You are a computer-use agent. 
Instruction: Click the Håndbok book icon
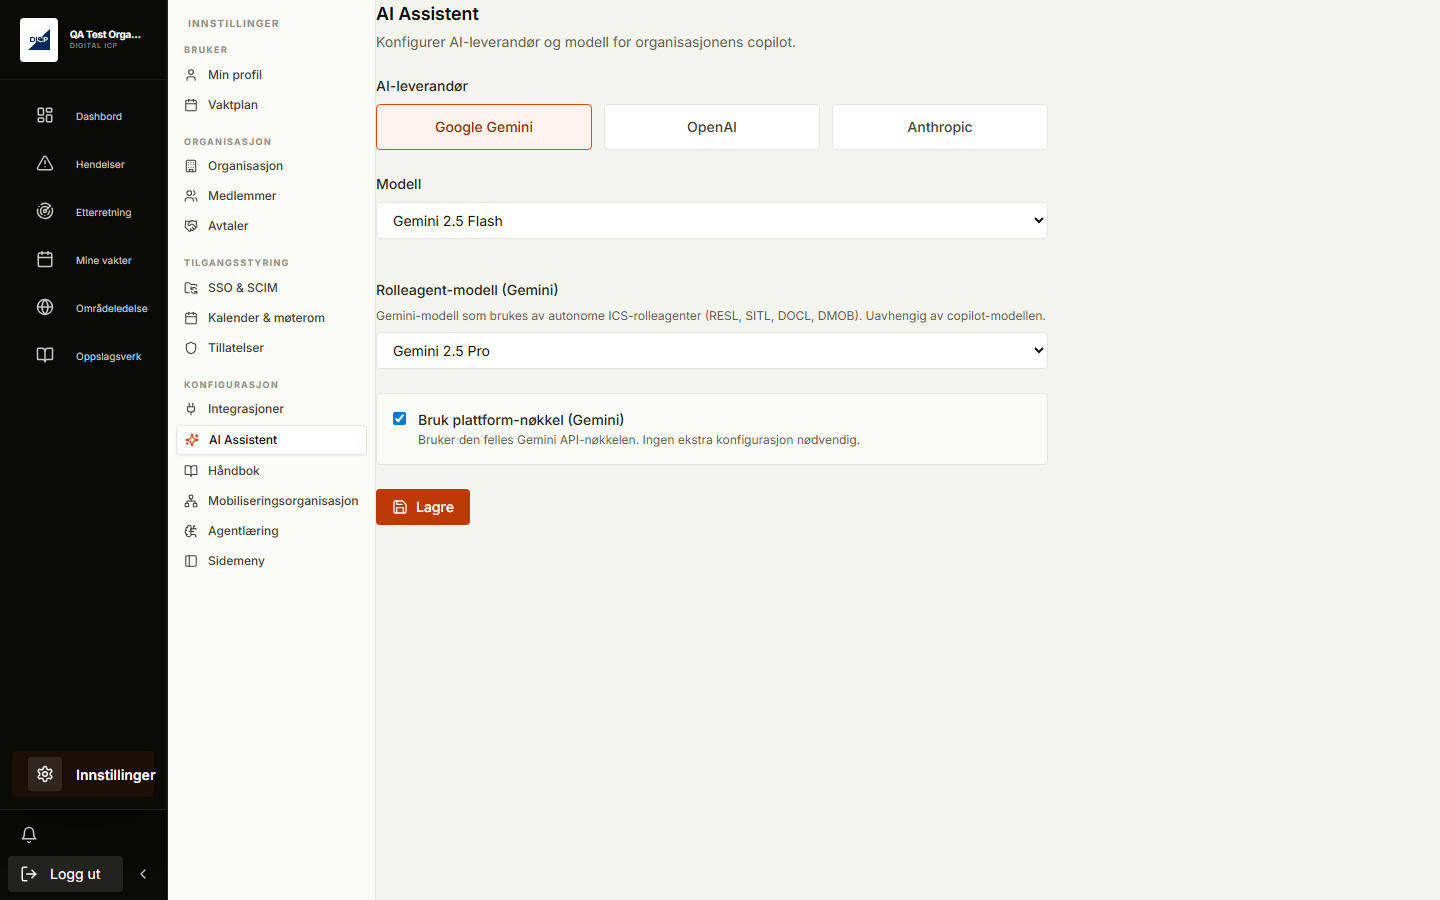191,471
